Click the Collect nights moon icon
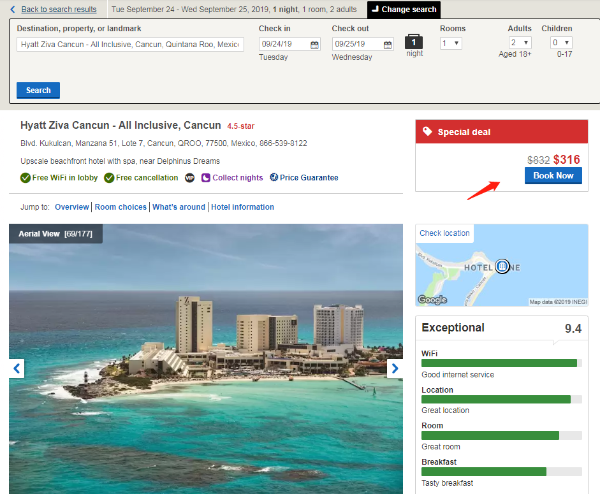Viewport: 600px width, 494px height. (x=206, y=178)
